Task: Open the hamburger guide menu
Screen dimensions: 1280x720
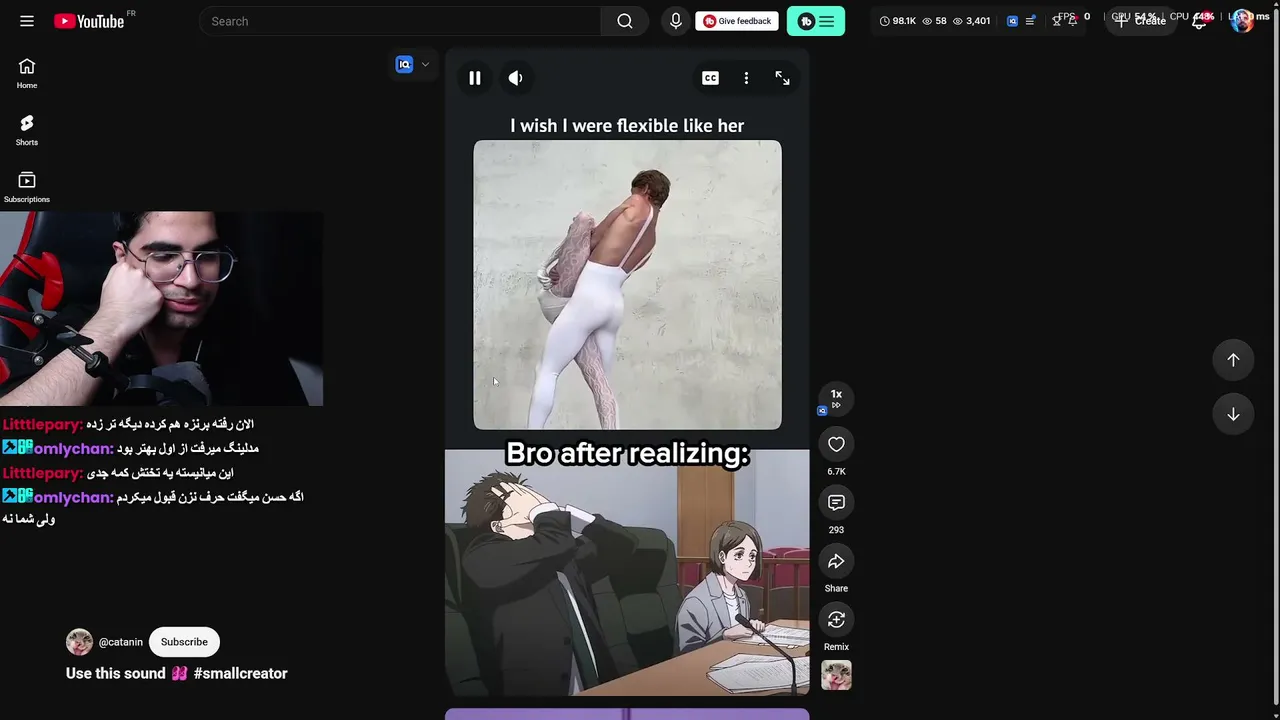Action: [27, 21]
